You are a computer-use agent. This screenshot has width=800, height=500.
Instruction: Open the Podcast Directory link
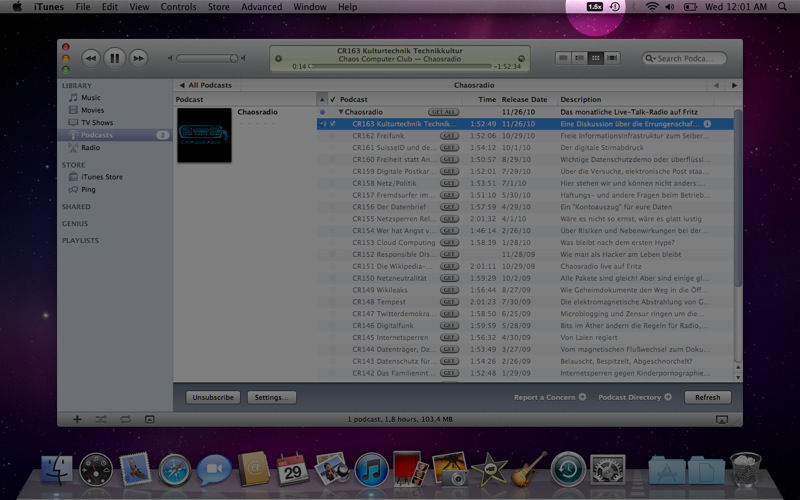[635, 397]
